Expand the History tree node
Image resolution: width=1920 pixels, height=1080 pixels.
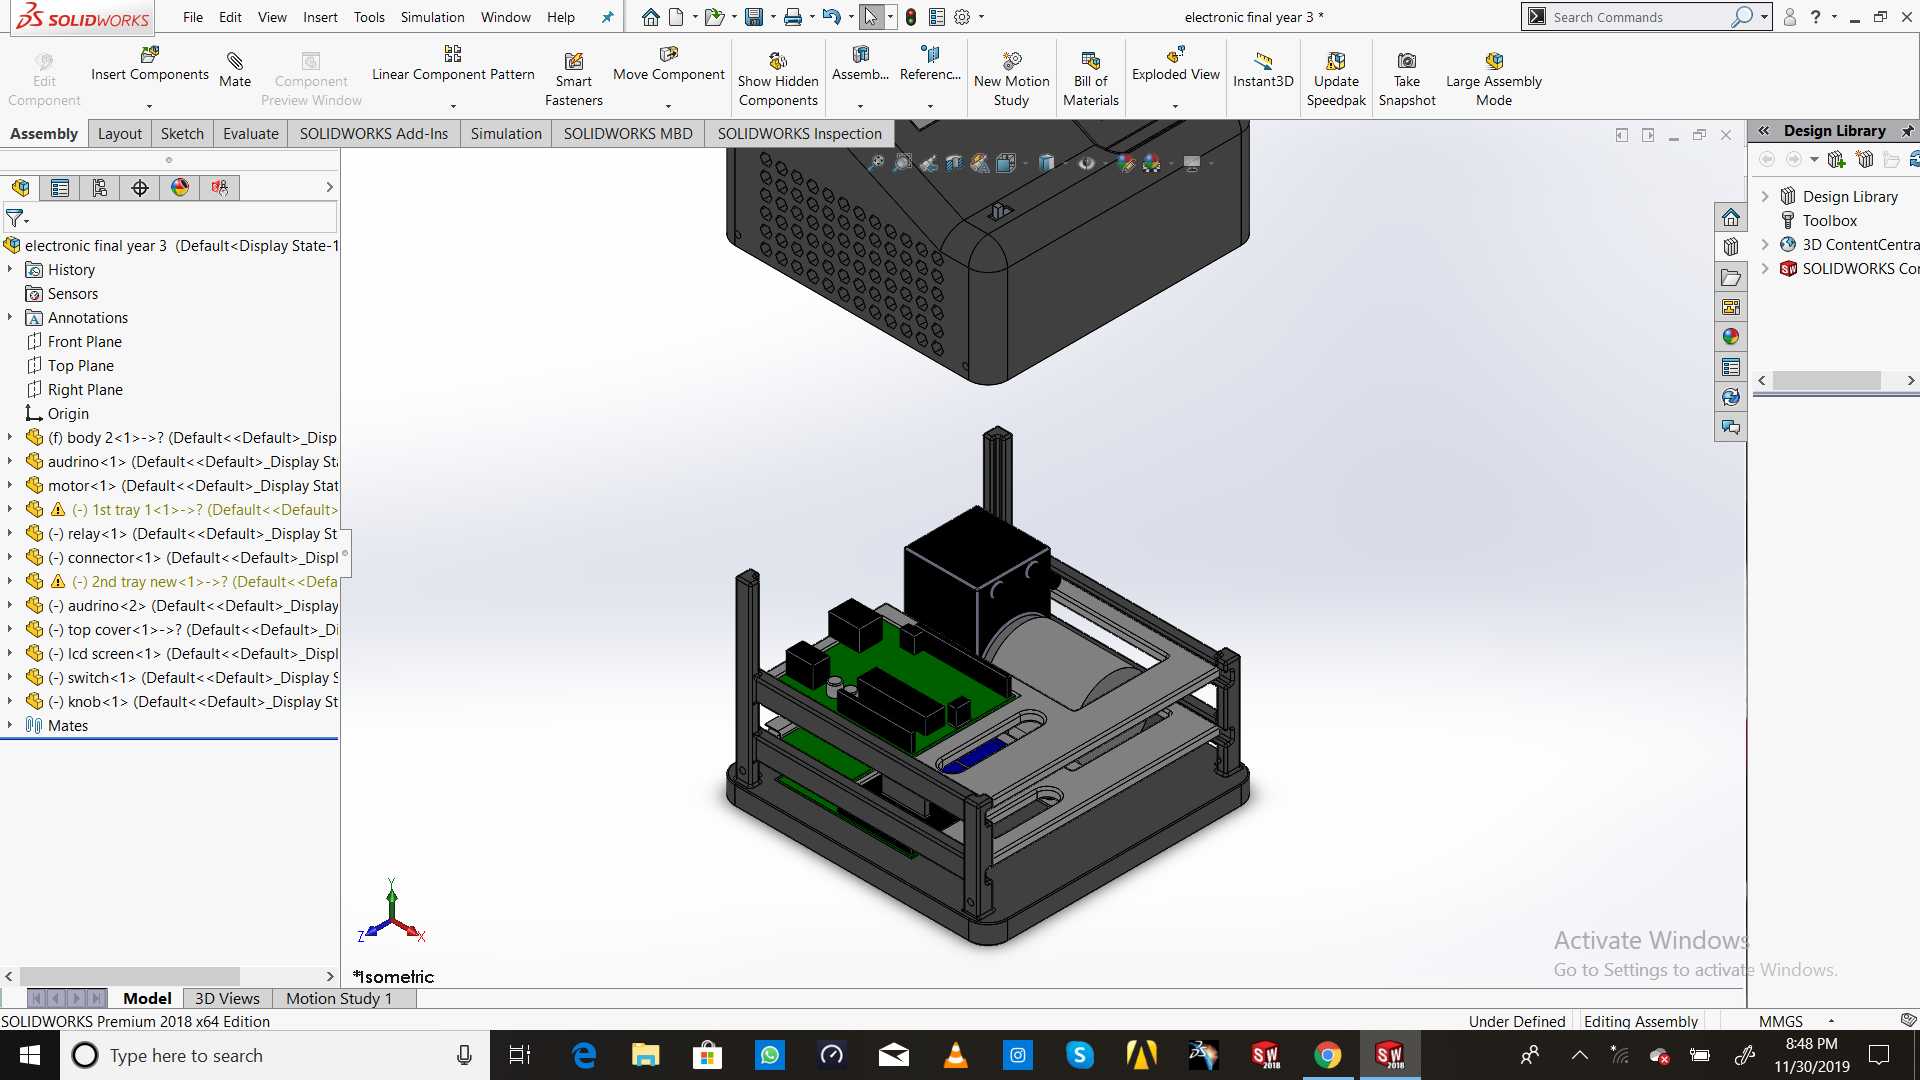[x=10, y=269]
